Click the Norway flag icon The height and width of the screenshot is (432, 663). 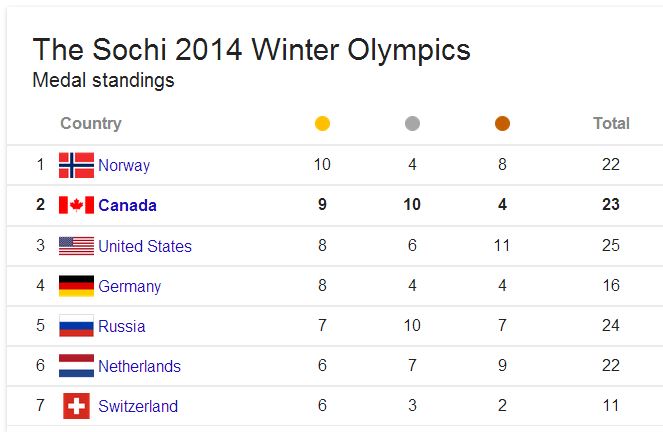tap(76, 165)
